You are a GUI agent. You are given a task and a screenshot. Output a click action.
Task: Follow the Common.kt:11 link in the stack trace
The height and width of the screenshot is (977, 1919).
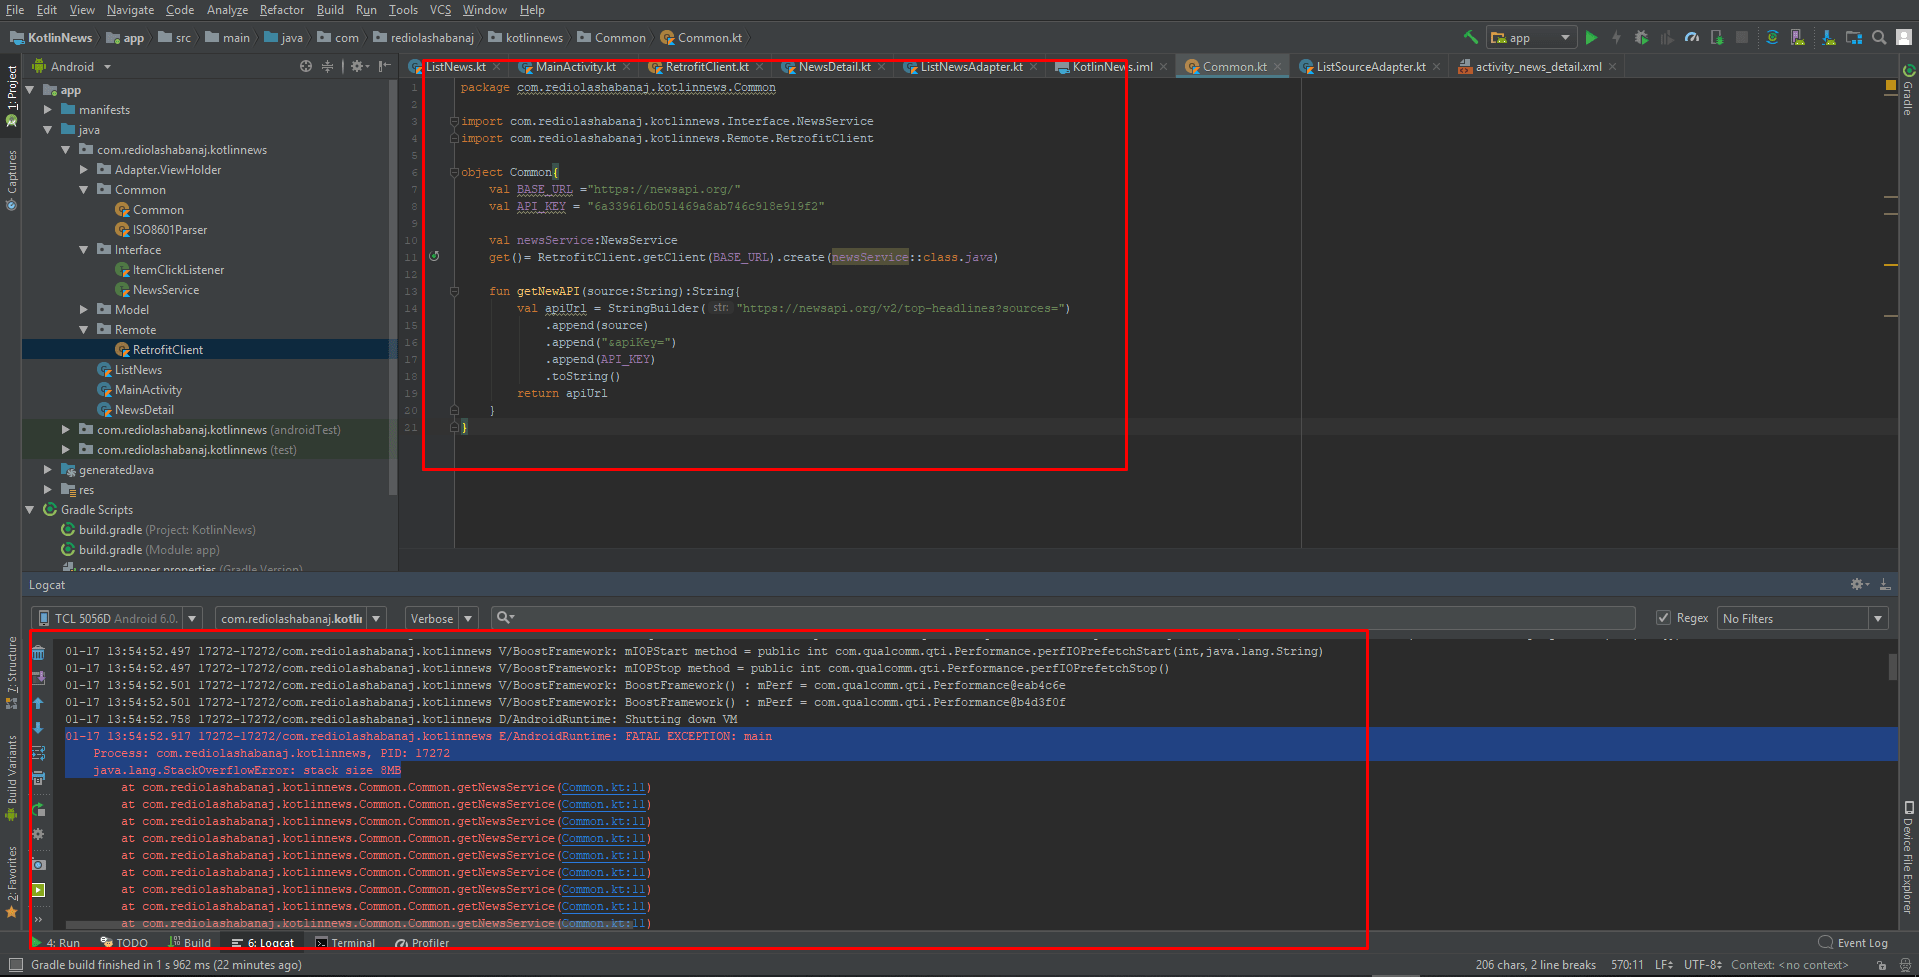pos(603,787)
